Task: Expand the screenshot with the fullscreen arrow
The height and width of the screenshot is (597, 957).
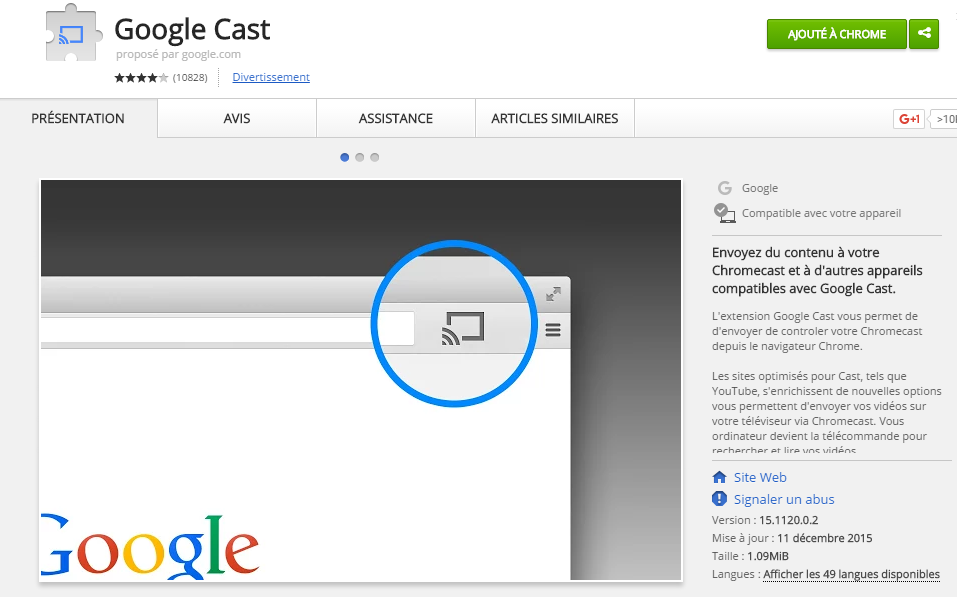Action: 553,294
